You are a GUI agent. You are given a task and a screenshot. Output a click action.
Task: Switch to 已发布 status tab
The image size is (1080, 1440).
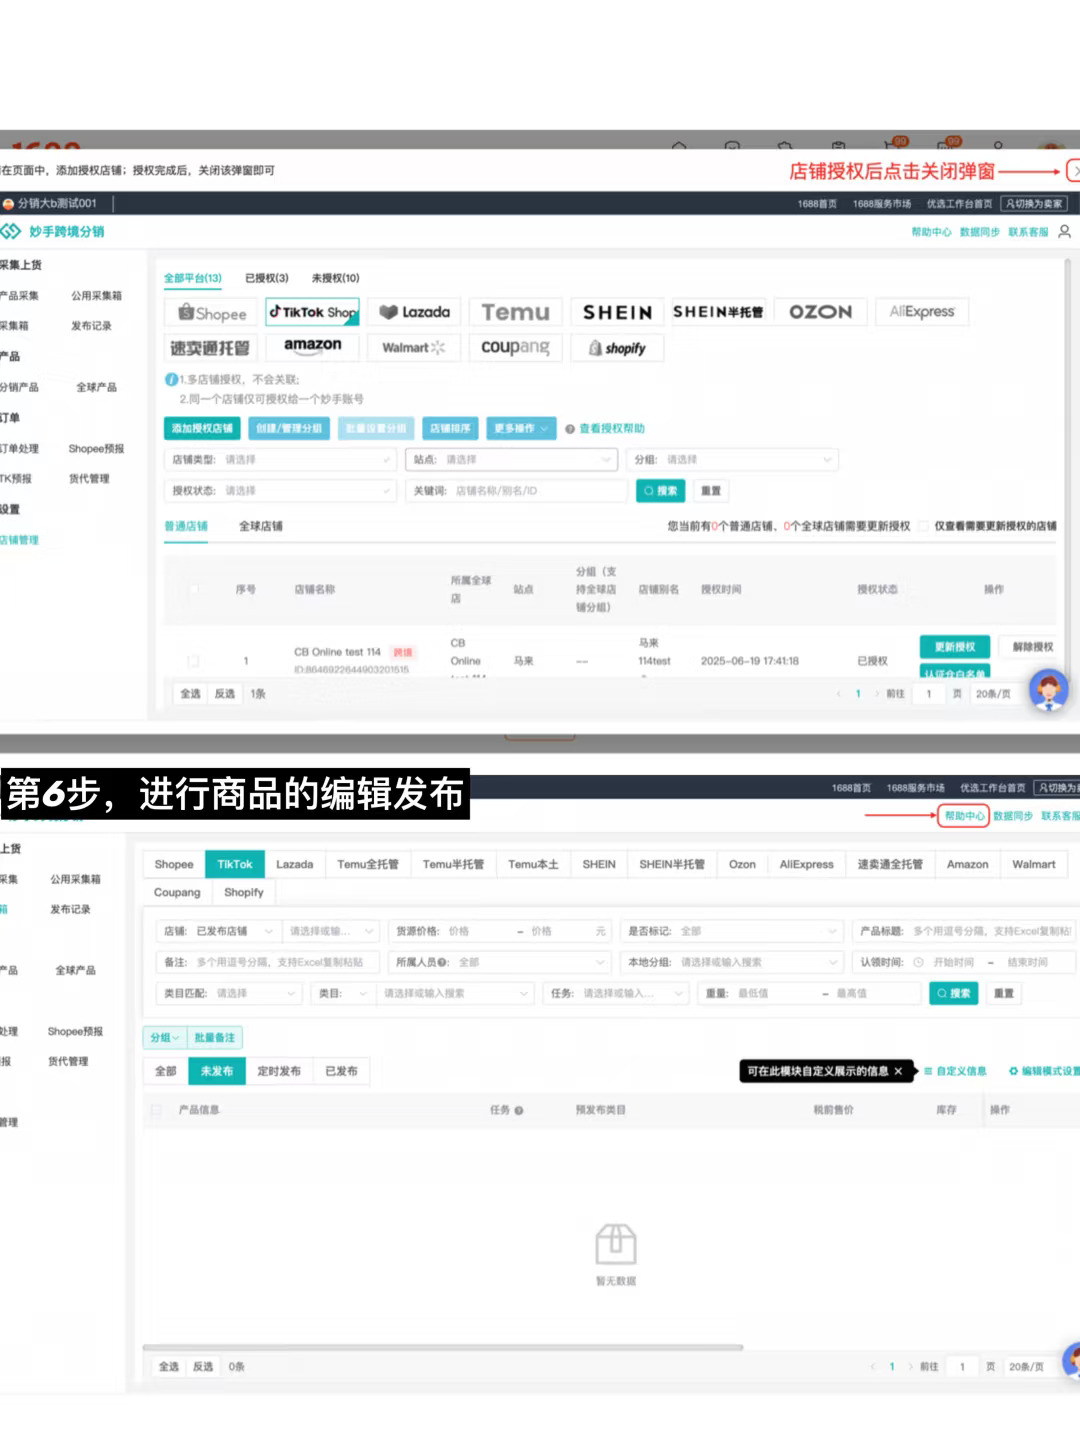click(x=341, y=1071)
